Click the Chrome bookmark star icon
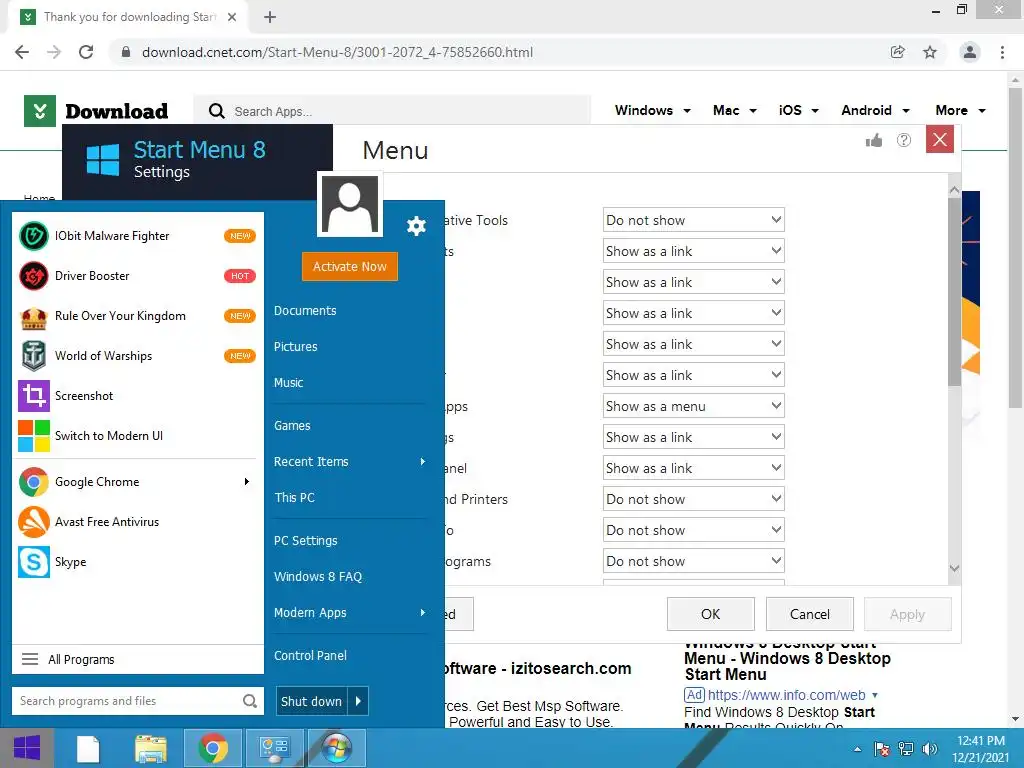Screen dimensions: 1024x768 pyautogui.click(x=930, y=52)
